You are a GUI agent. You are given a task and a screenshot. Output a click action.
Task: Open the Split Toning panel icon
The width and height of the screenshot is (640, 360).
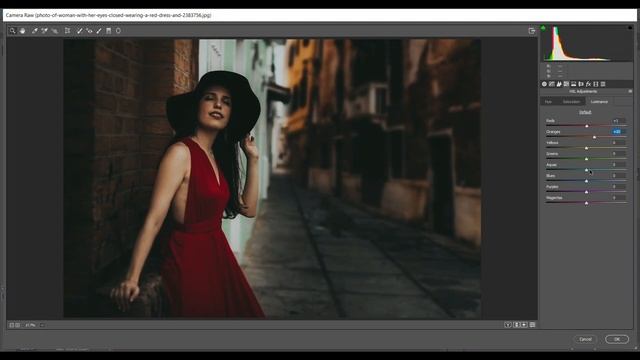pyautogui.click(x=573, y=84)
